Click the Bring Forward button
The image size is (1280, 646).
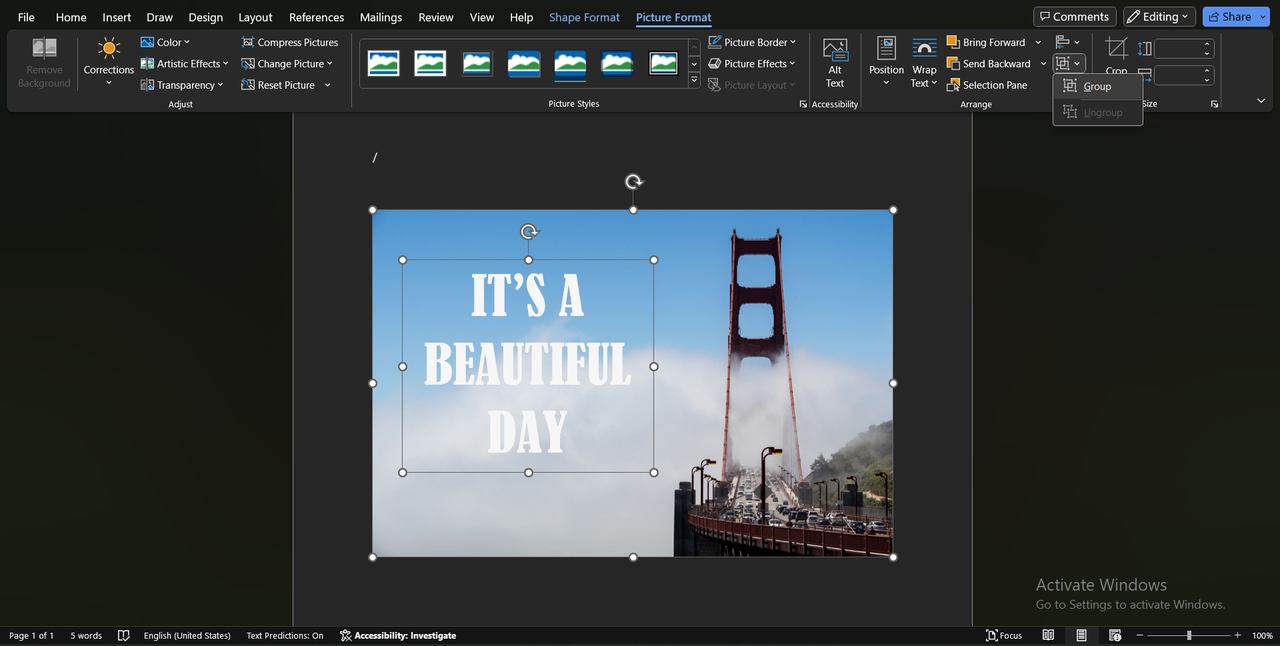tap(987, 42)
